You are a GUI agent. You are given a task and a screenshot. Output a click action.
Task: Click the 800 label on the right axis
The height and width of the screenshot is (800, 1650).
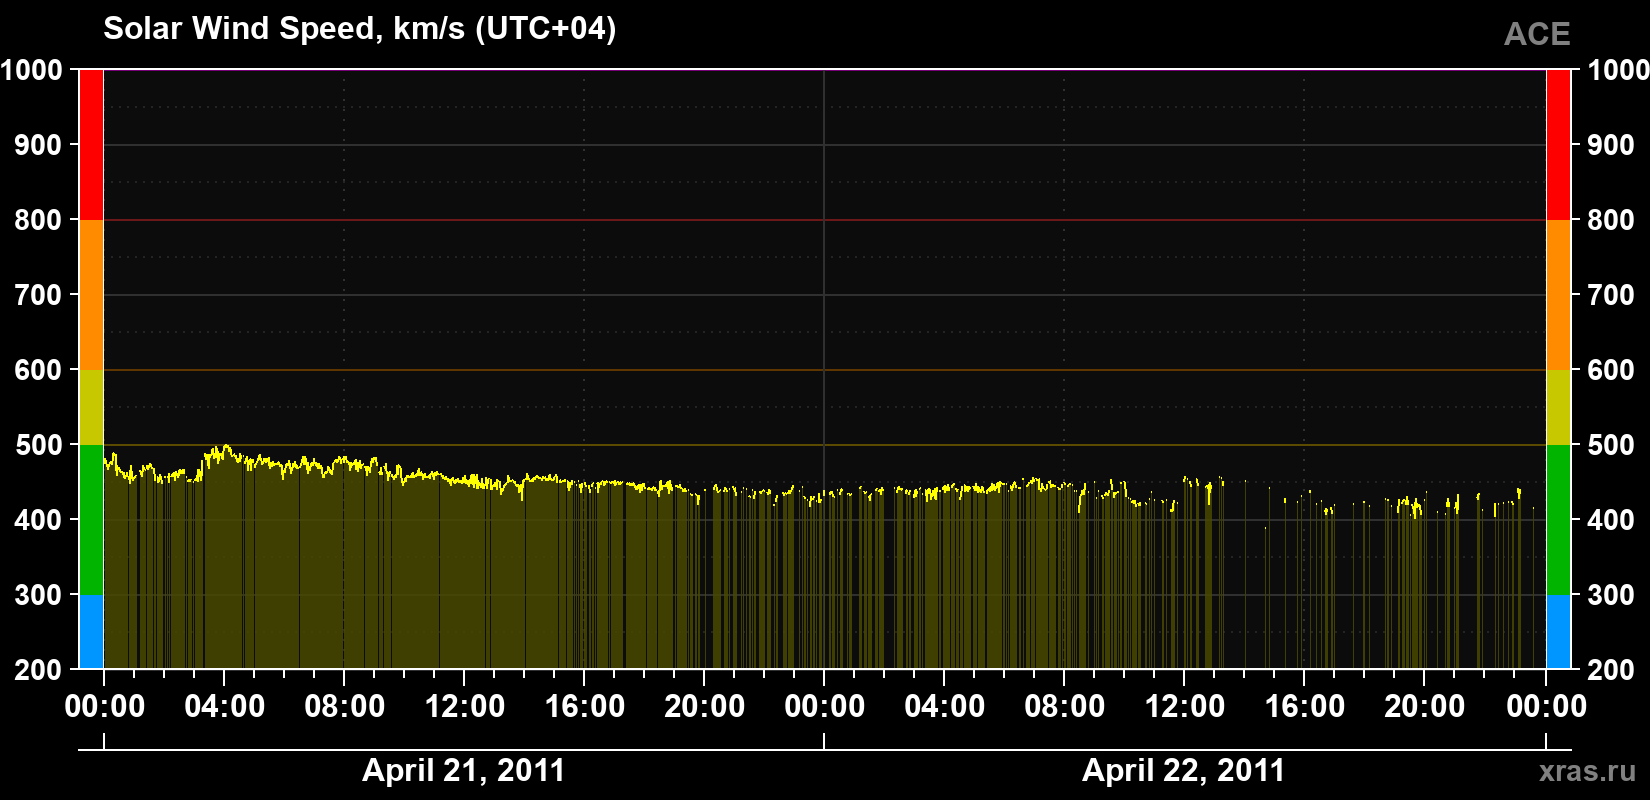pos(1611,220)
